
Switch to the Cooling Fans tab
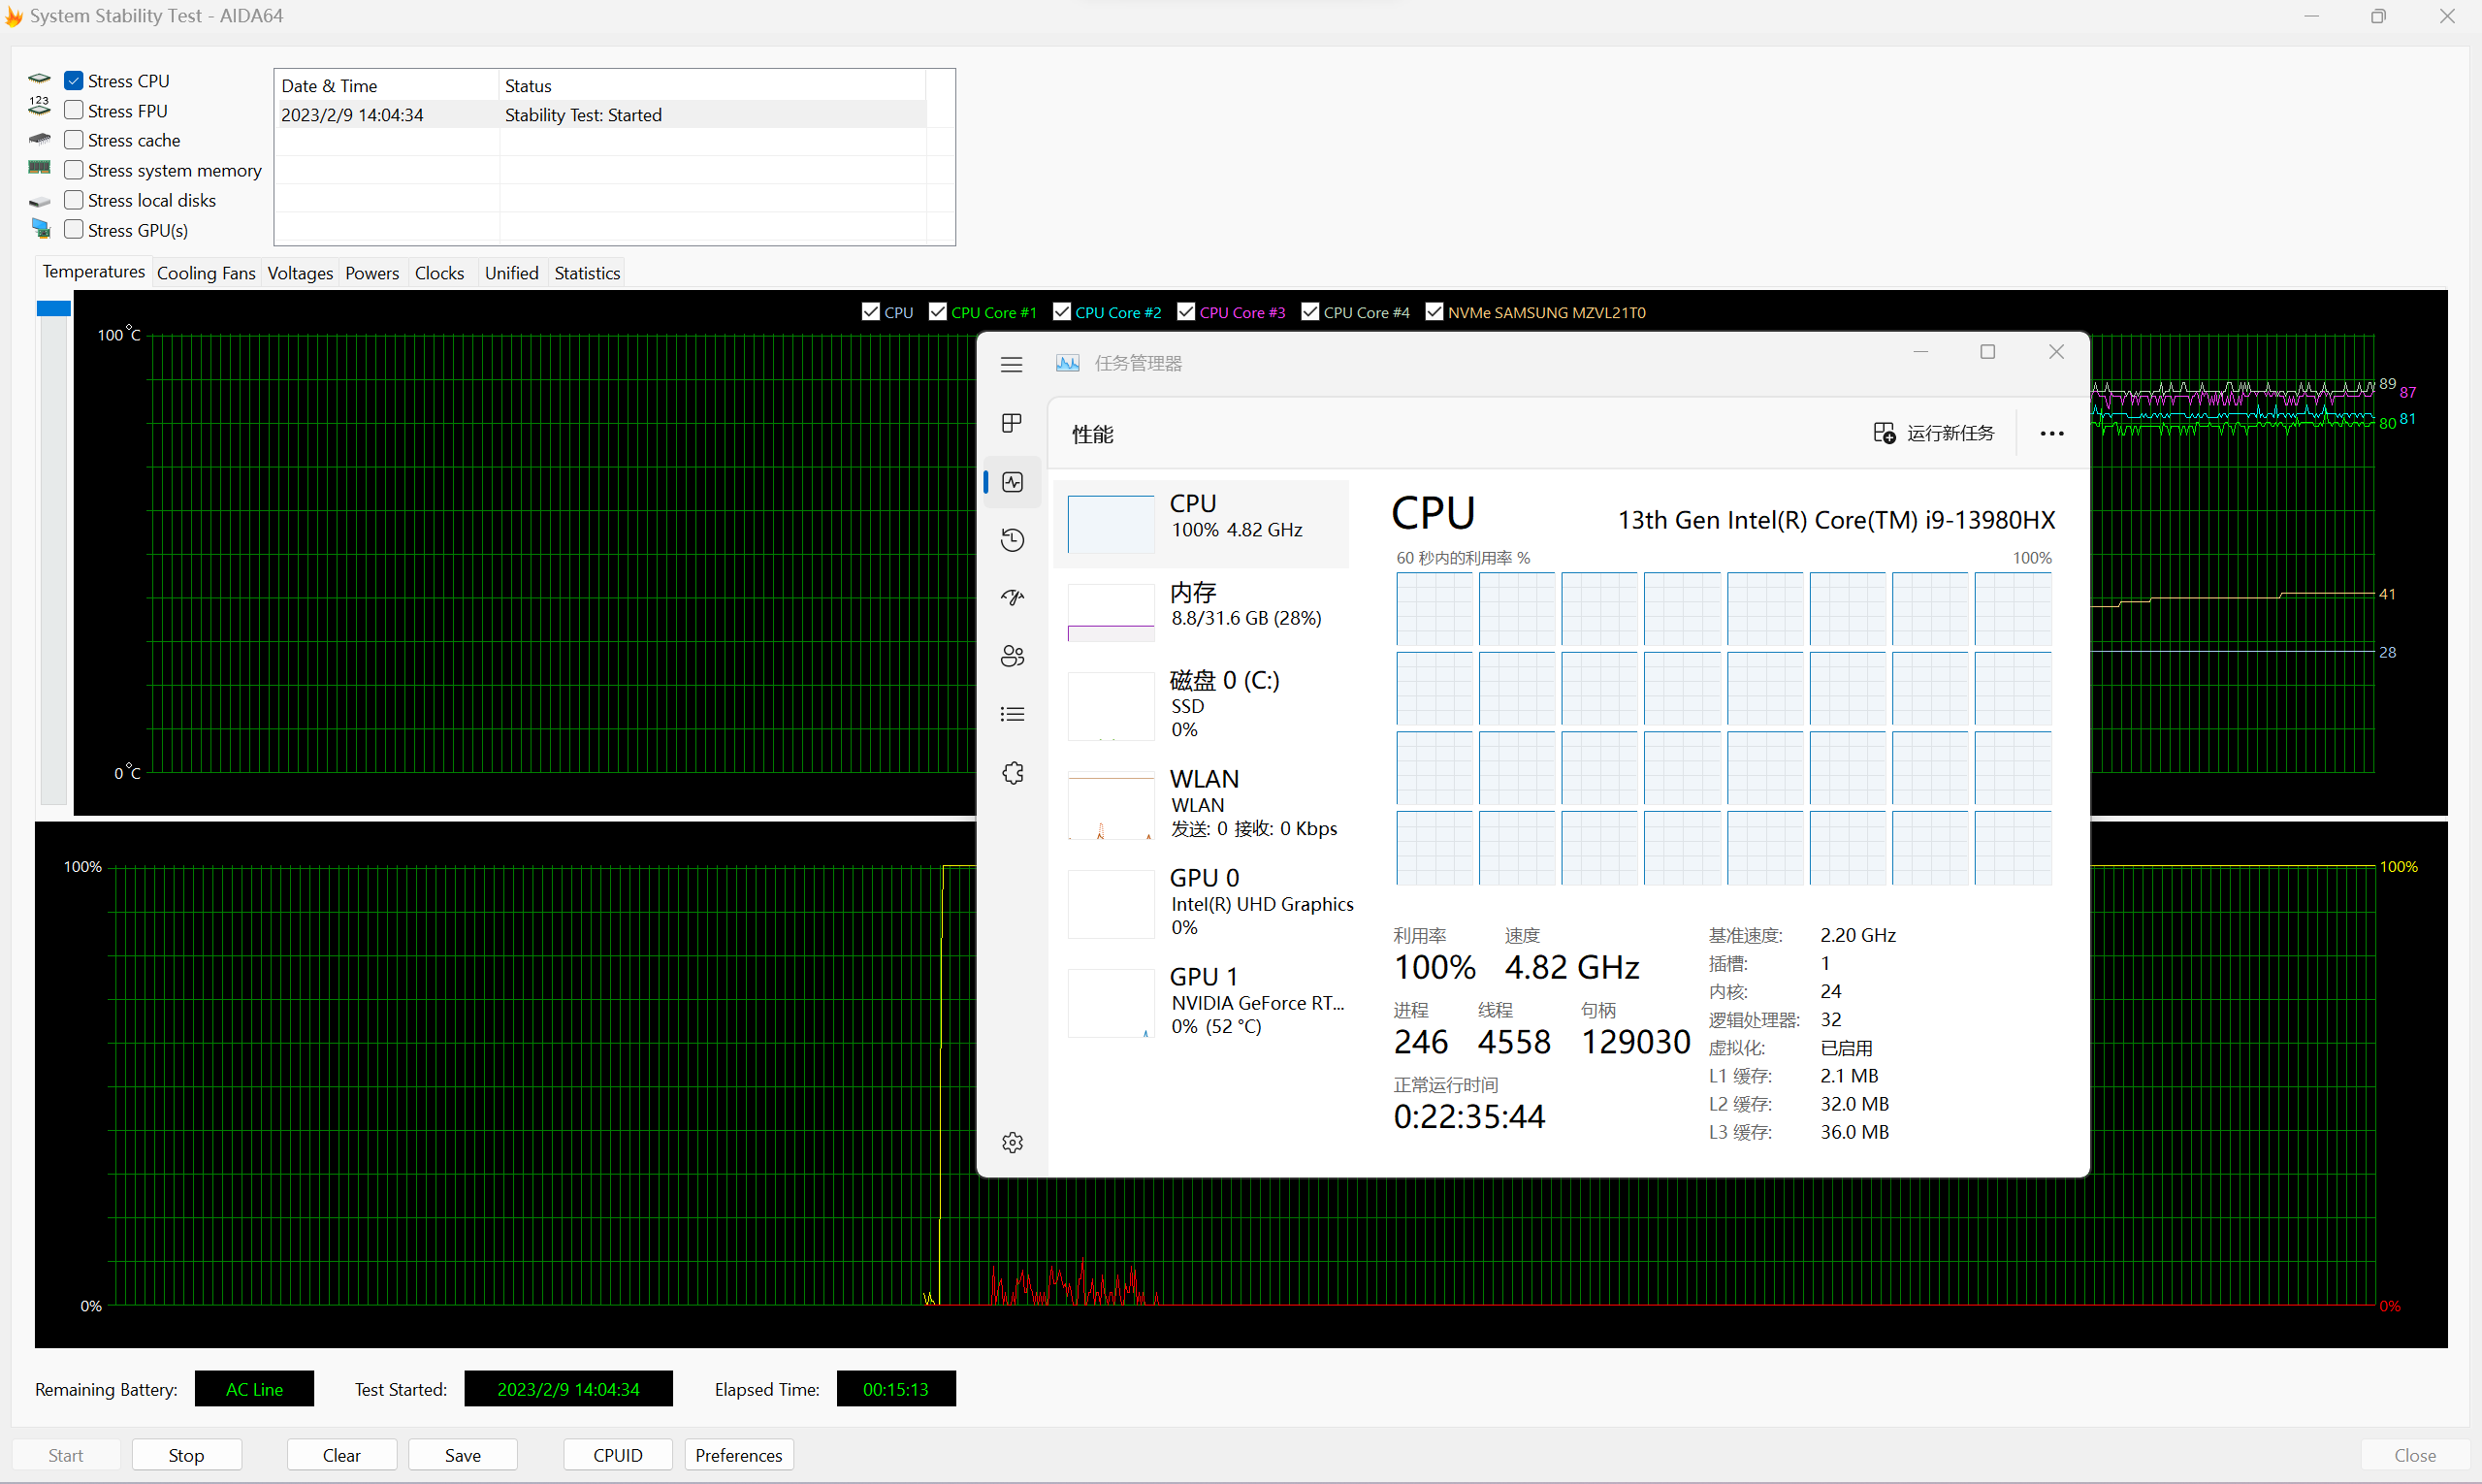[206, 273]
